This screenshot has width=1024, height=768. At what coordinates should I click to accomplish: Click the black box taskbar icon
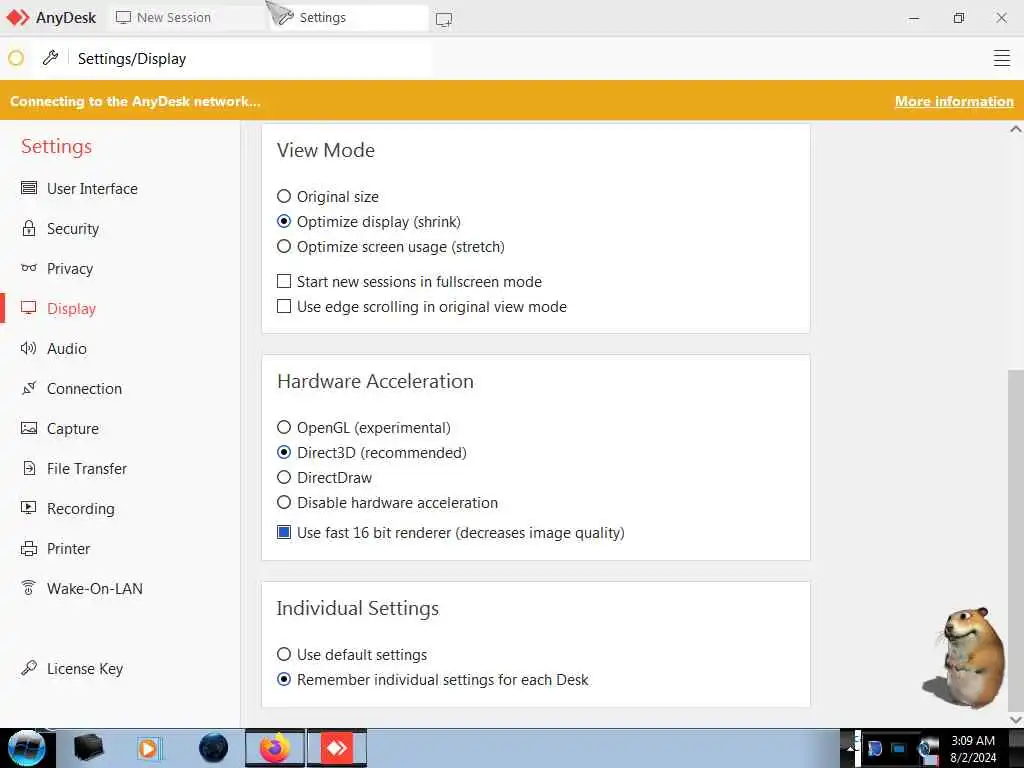88,748
